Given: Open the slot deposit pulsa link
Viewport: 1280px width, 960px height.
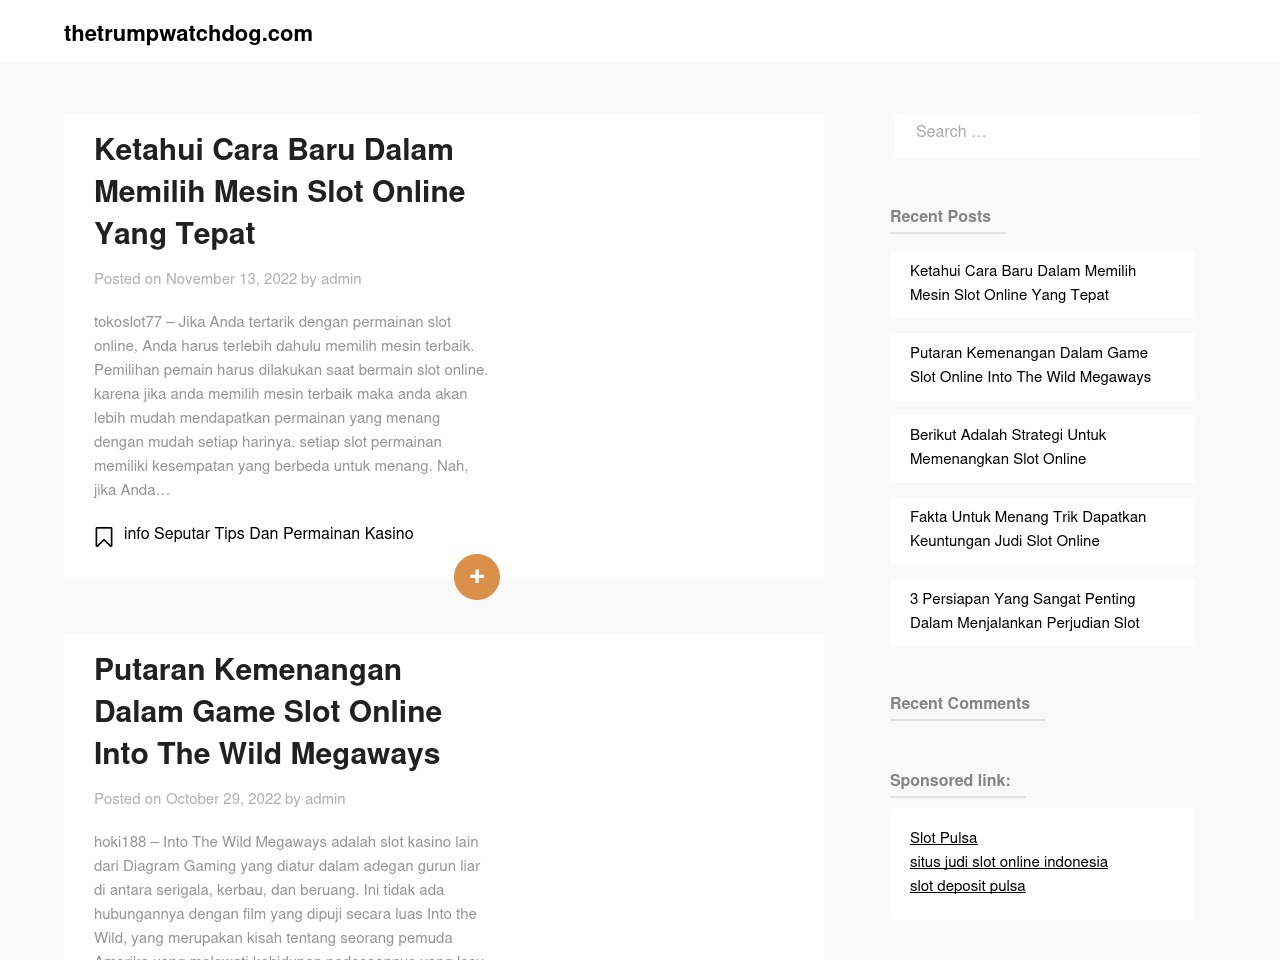Looking at the screenshot, I should [x=967, y=886].
